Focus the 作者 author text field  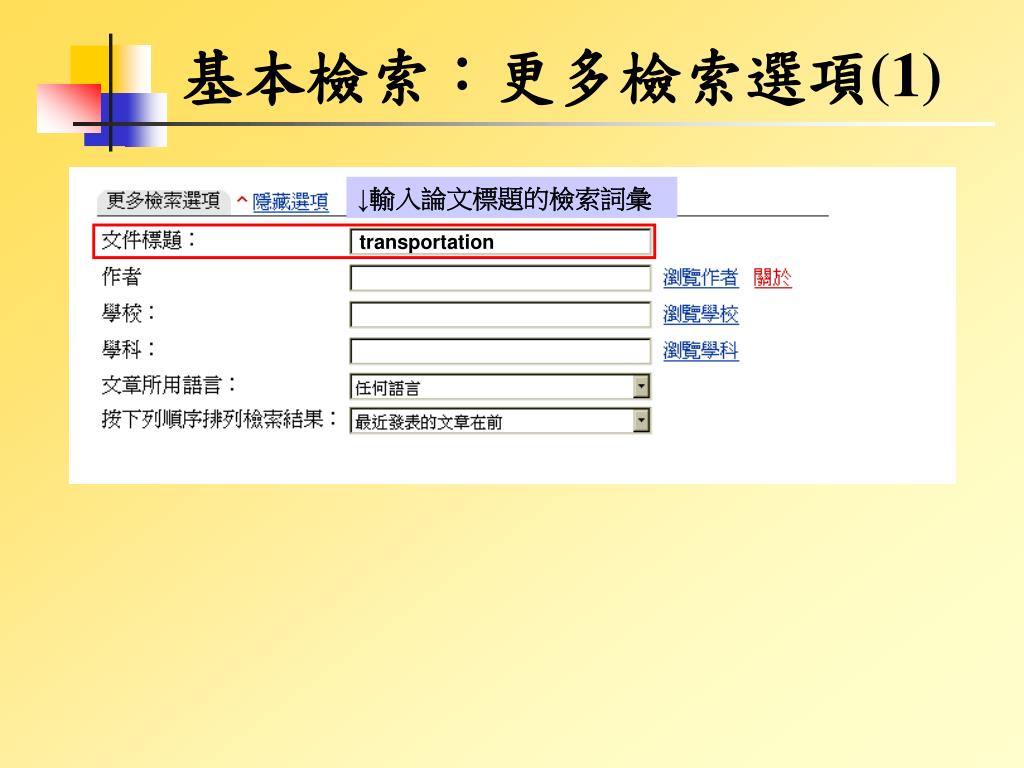pos(500,278)
